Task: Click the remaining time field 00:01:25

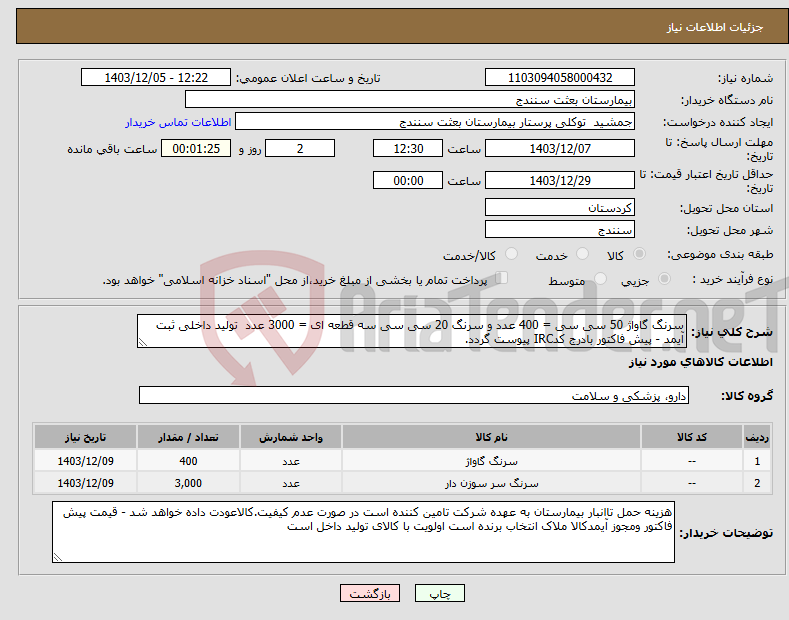Action: click(196, 148)
